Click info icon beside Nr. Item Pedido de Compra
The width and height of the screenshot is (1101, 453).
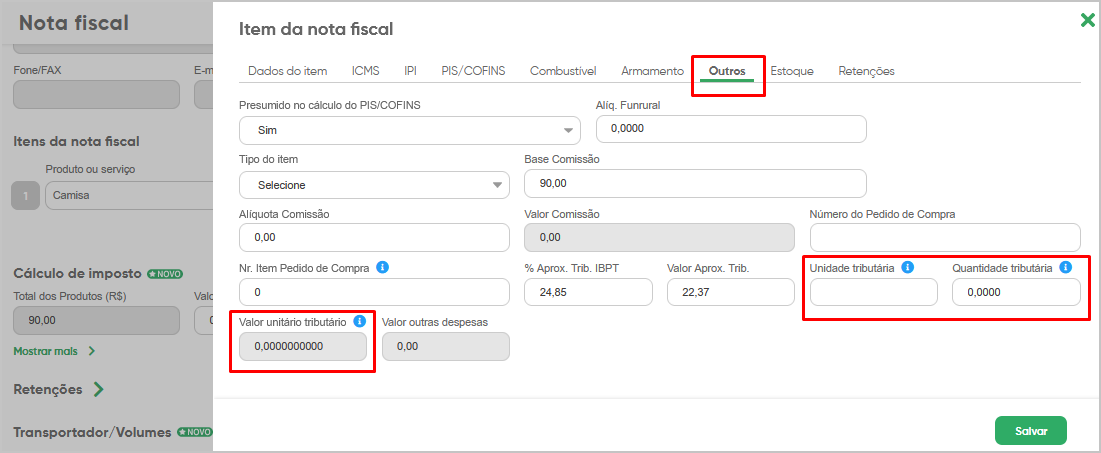(383, 268)
